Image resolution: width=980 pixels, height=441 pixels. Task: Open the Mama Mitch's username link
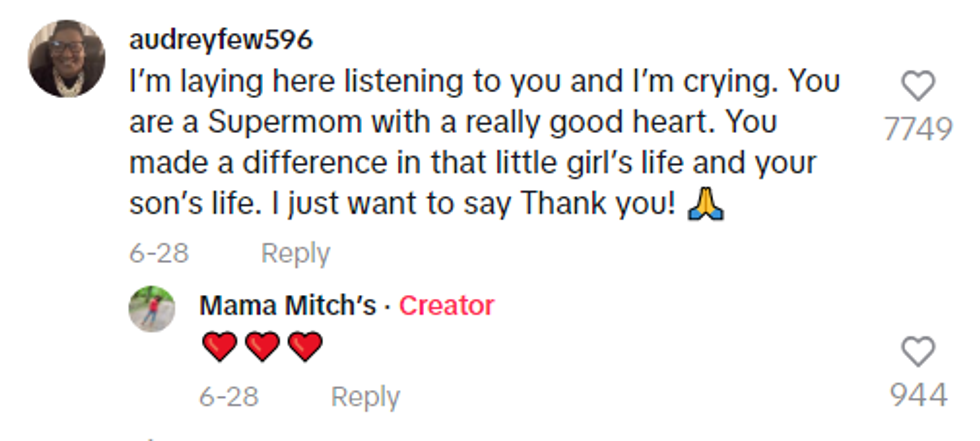click(x=288, y=305)
